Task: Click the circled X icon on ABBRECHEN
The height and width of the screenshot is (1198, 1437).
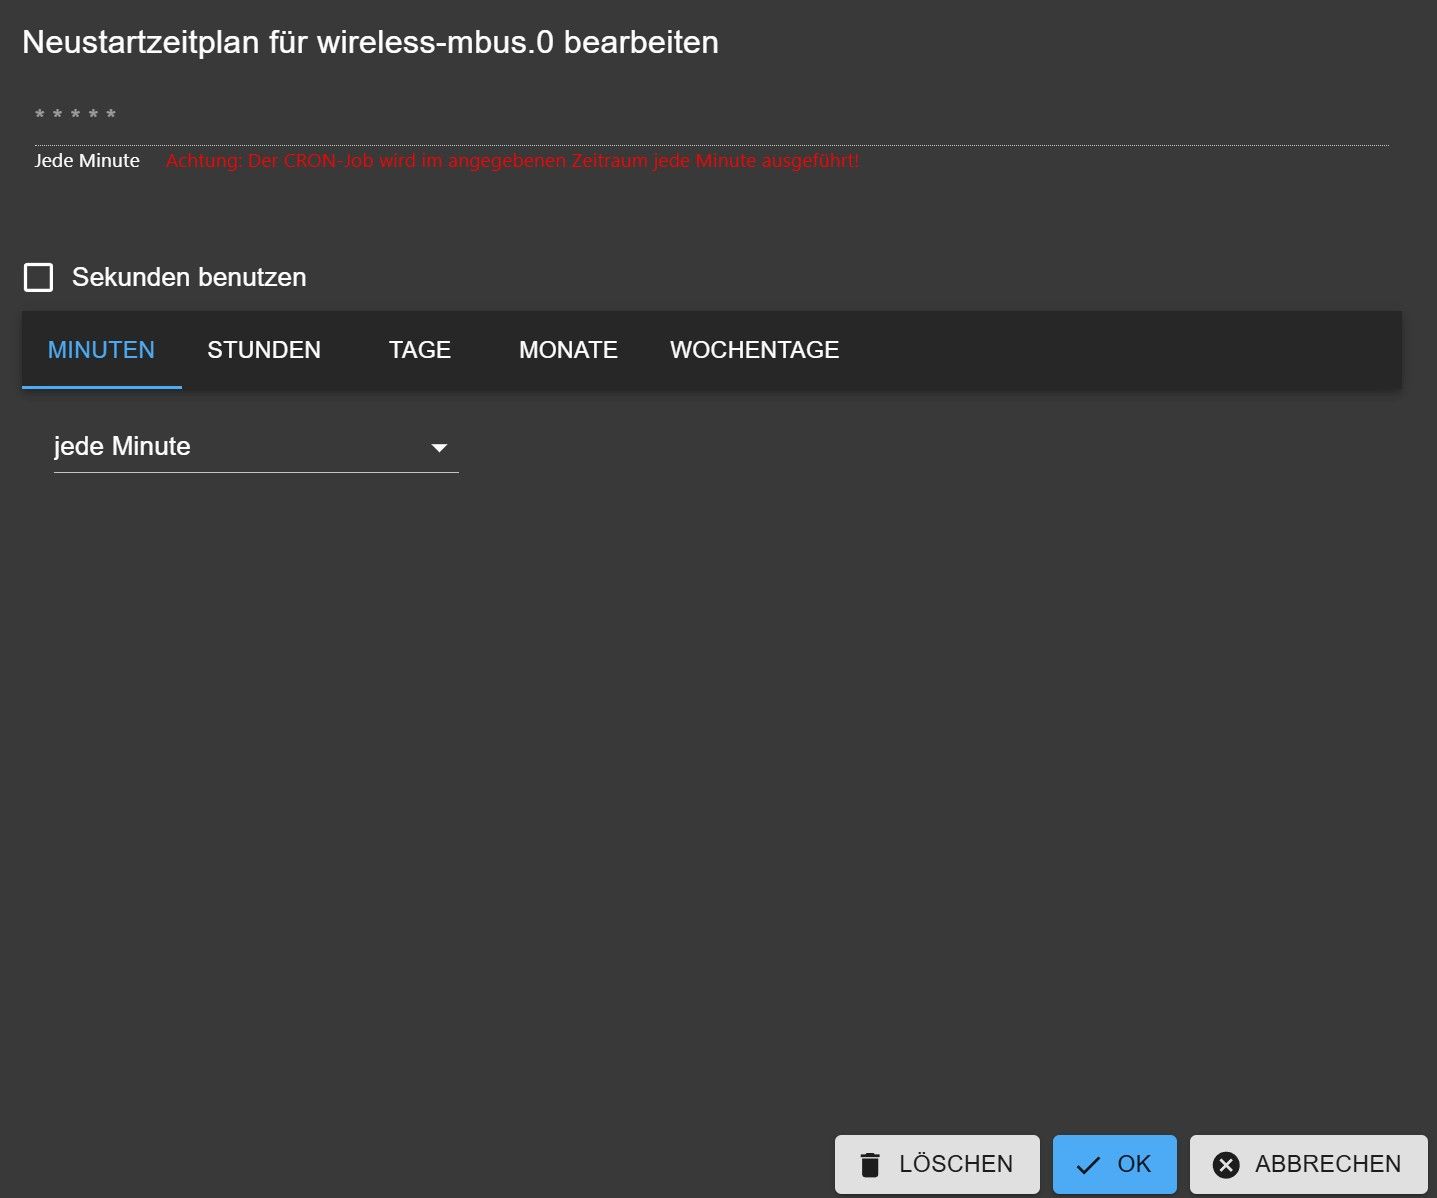Action: pos(1226,1165)
